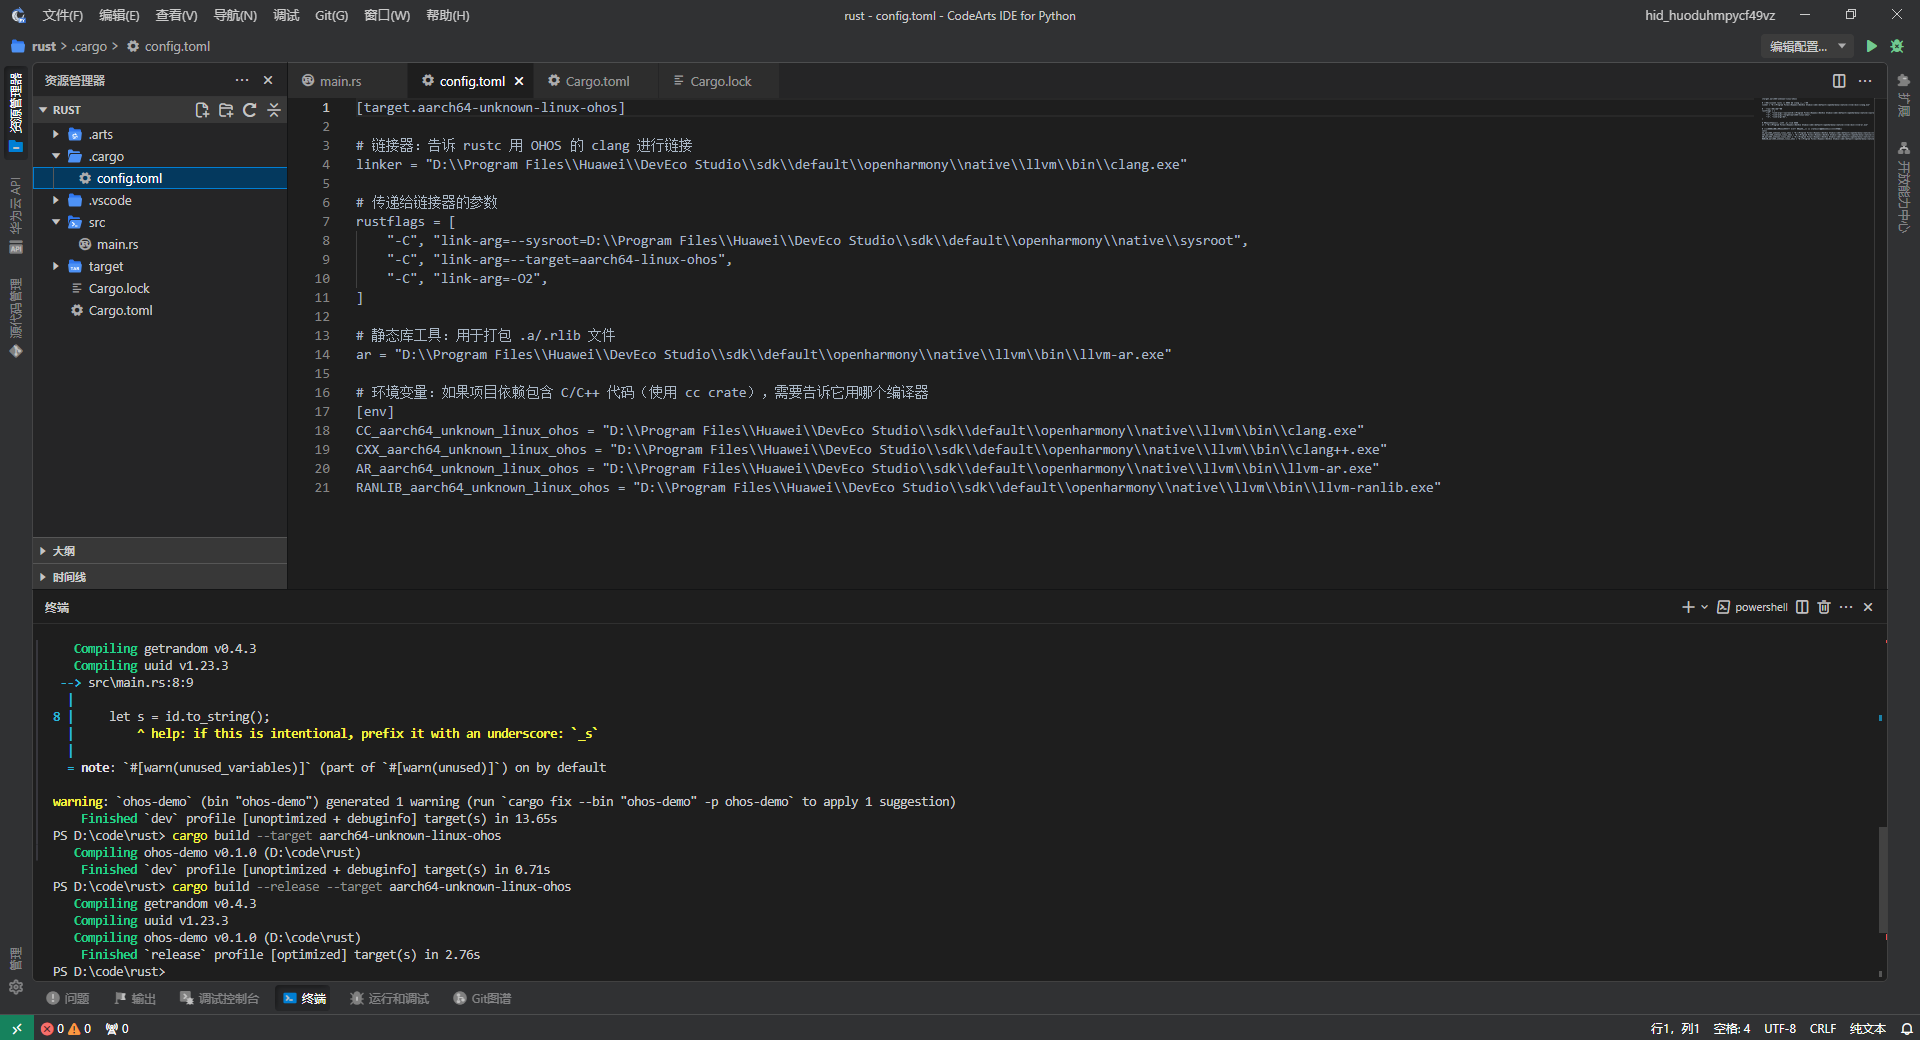Screen dimensions: 1920x1040
Task: Switch to the main.rs editor tab
Action: (340, 81)
